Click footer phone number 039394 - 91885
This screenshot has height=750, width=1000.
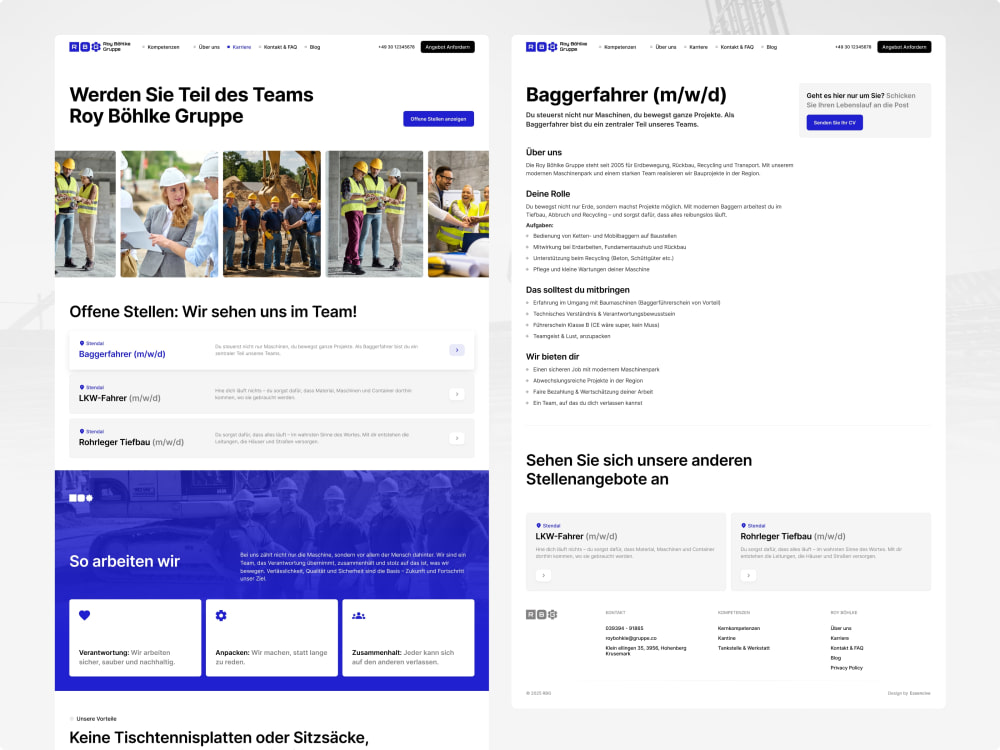coord(624,628)
